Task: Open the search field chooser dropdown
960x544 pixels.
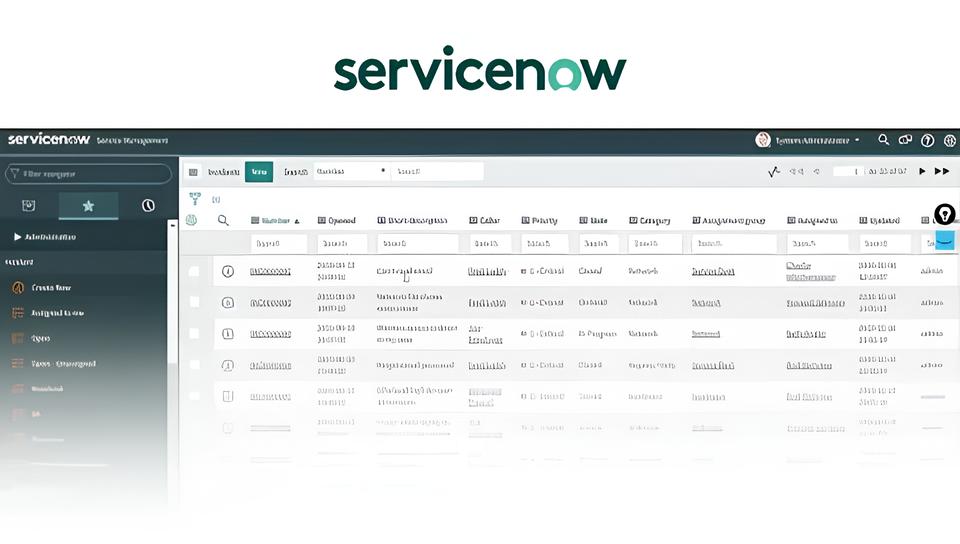Action: tap(350, 171)
